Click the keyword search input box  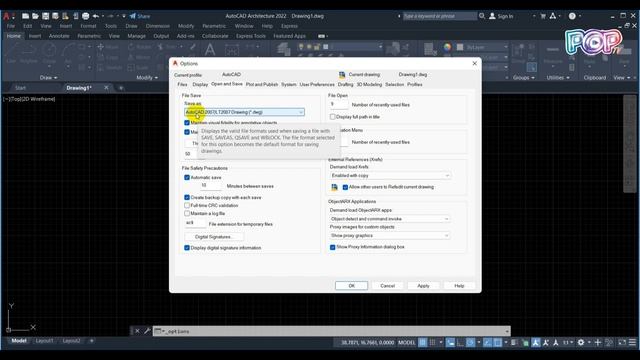(440, 16)
